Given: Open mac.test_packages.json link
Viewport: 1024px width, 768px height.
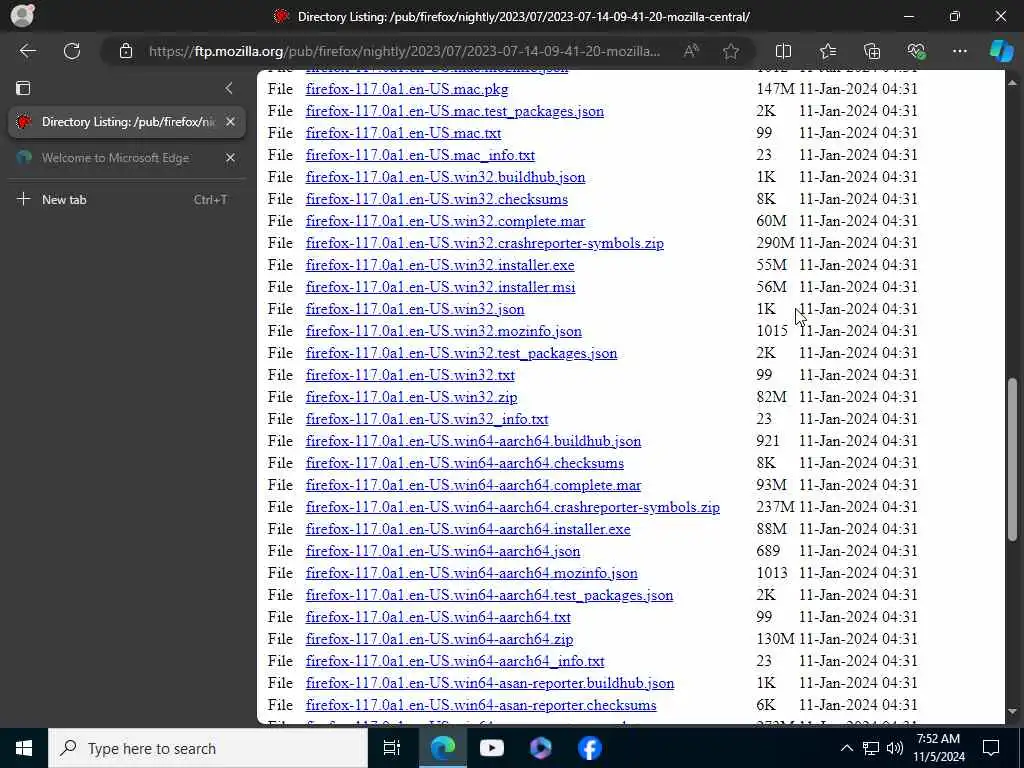Looking at the screenshot, I should (455, 111).
